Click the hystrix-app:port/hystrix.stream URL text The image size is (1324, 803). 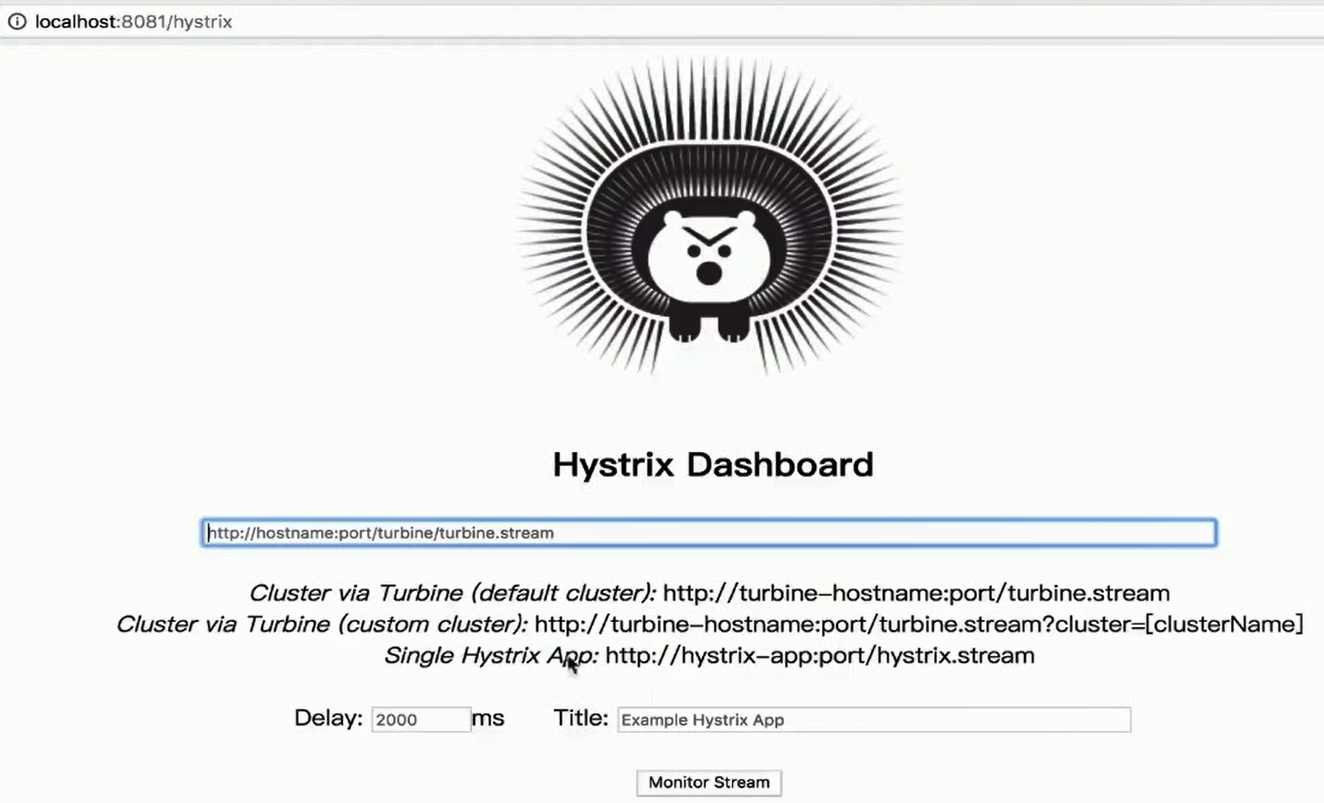pyautogui.click(x=820, y=656)
